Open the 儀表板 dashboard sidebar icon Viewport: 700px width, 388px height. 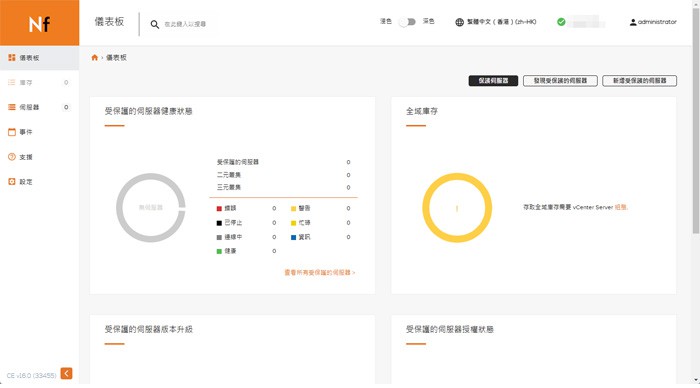click(x=12, y=58)
